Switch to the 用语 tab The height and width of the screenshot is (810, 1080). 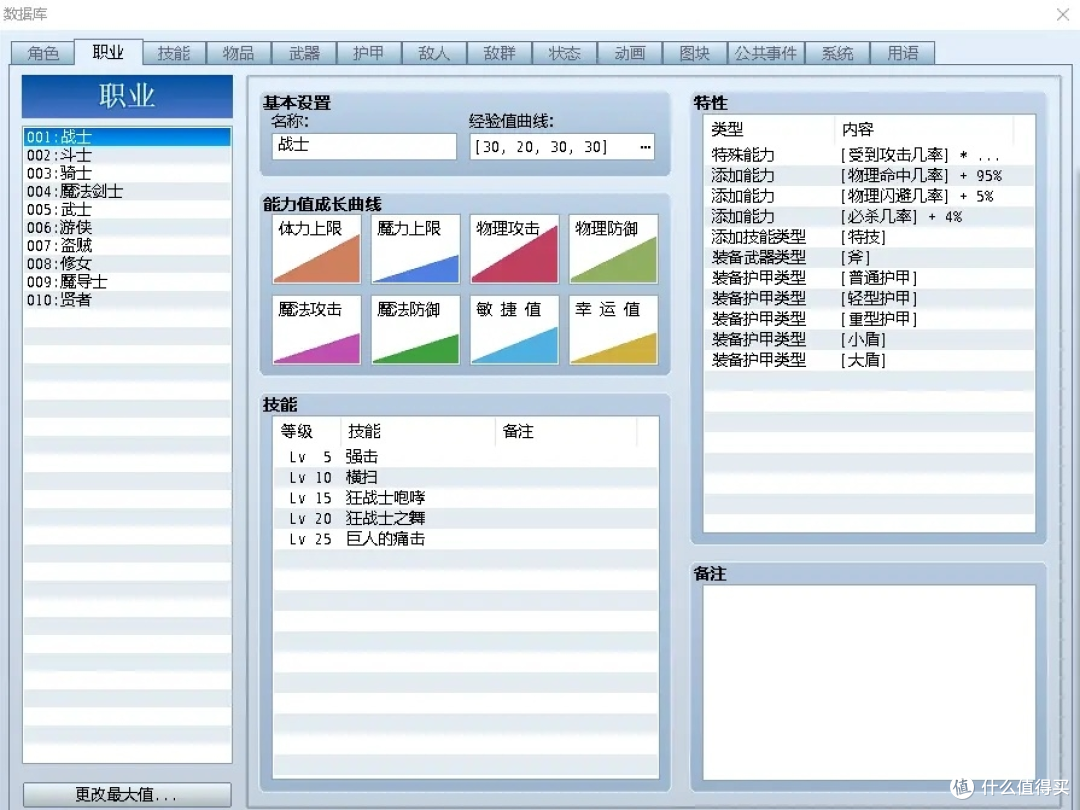point(902,53)
